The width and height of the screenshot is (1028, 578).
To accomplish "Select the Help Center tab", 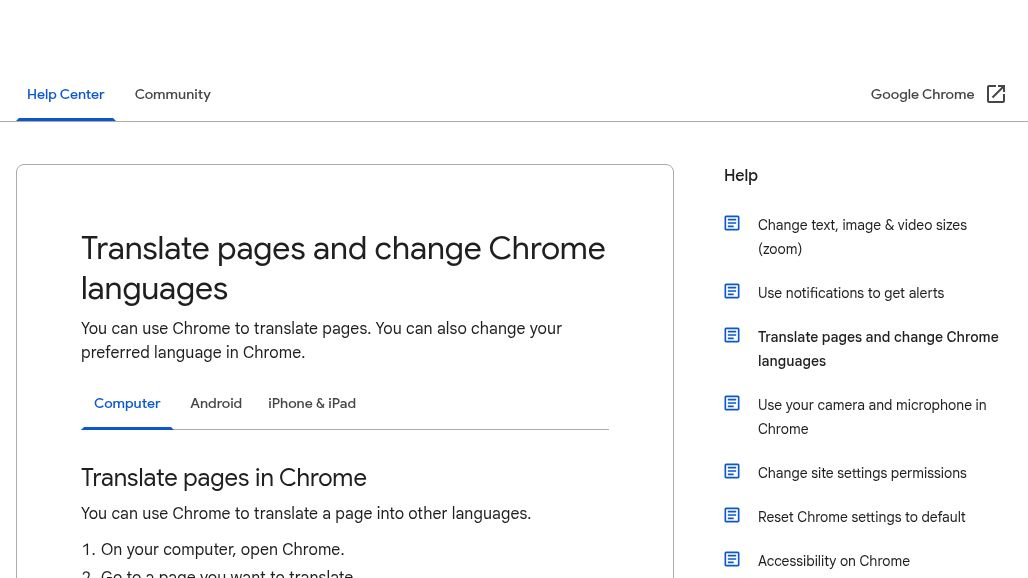I will tap(66, 94).
